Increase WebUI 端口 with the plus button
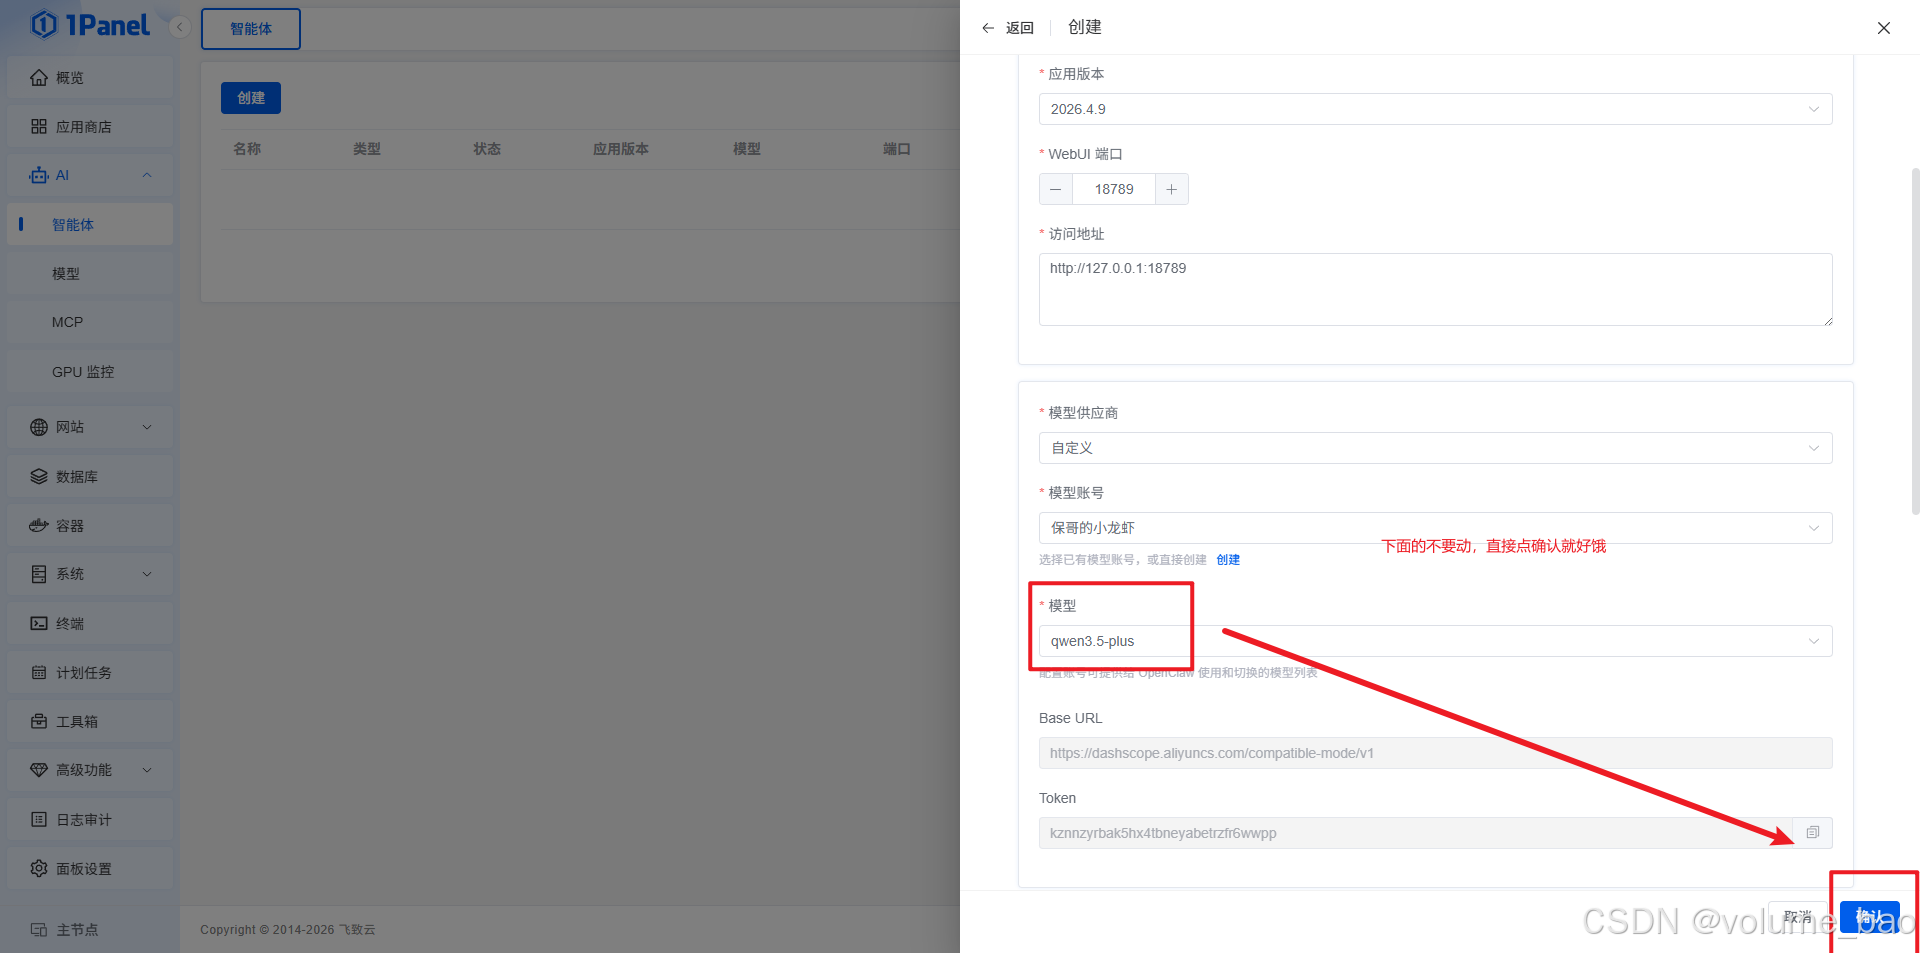1920x953 pixels. click(1172, 189)
